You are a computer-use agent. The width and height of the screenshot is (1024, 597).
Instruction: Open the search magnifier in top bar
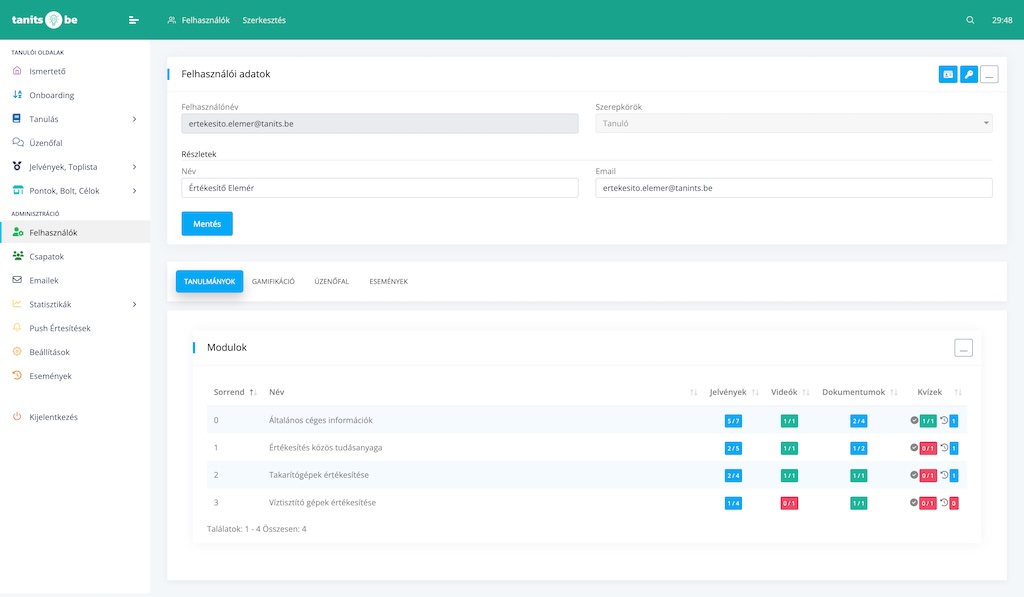click(x=969, y=20)
